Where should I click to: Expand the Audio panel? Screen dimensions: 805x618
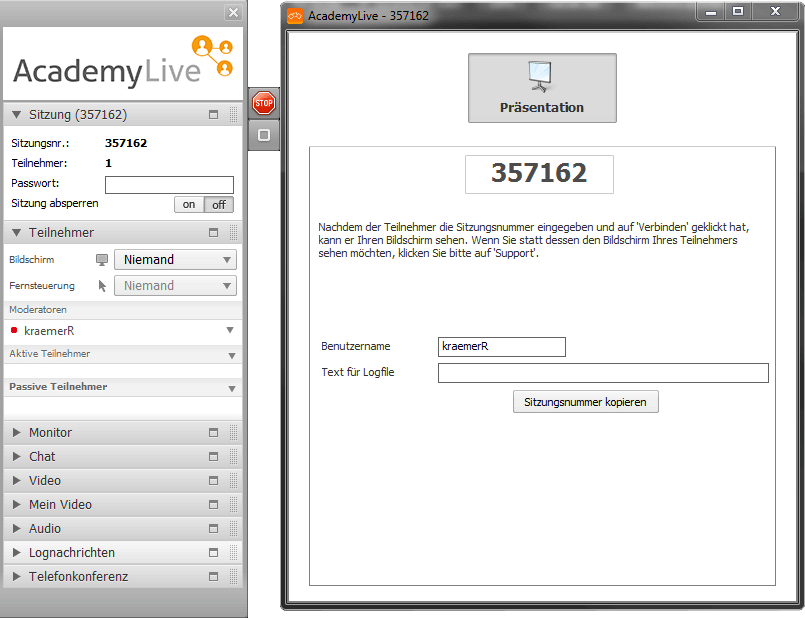pyautogui.click(x=16, y=528)
